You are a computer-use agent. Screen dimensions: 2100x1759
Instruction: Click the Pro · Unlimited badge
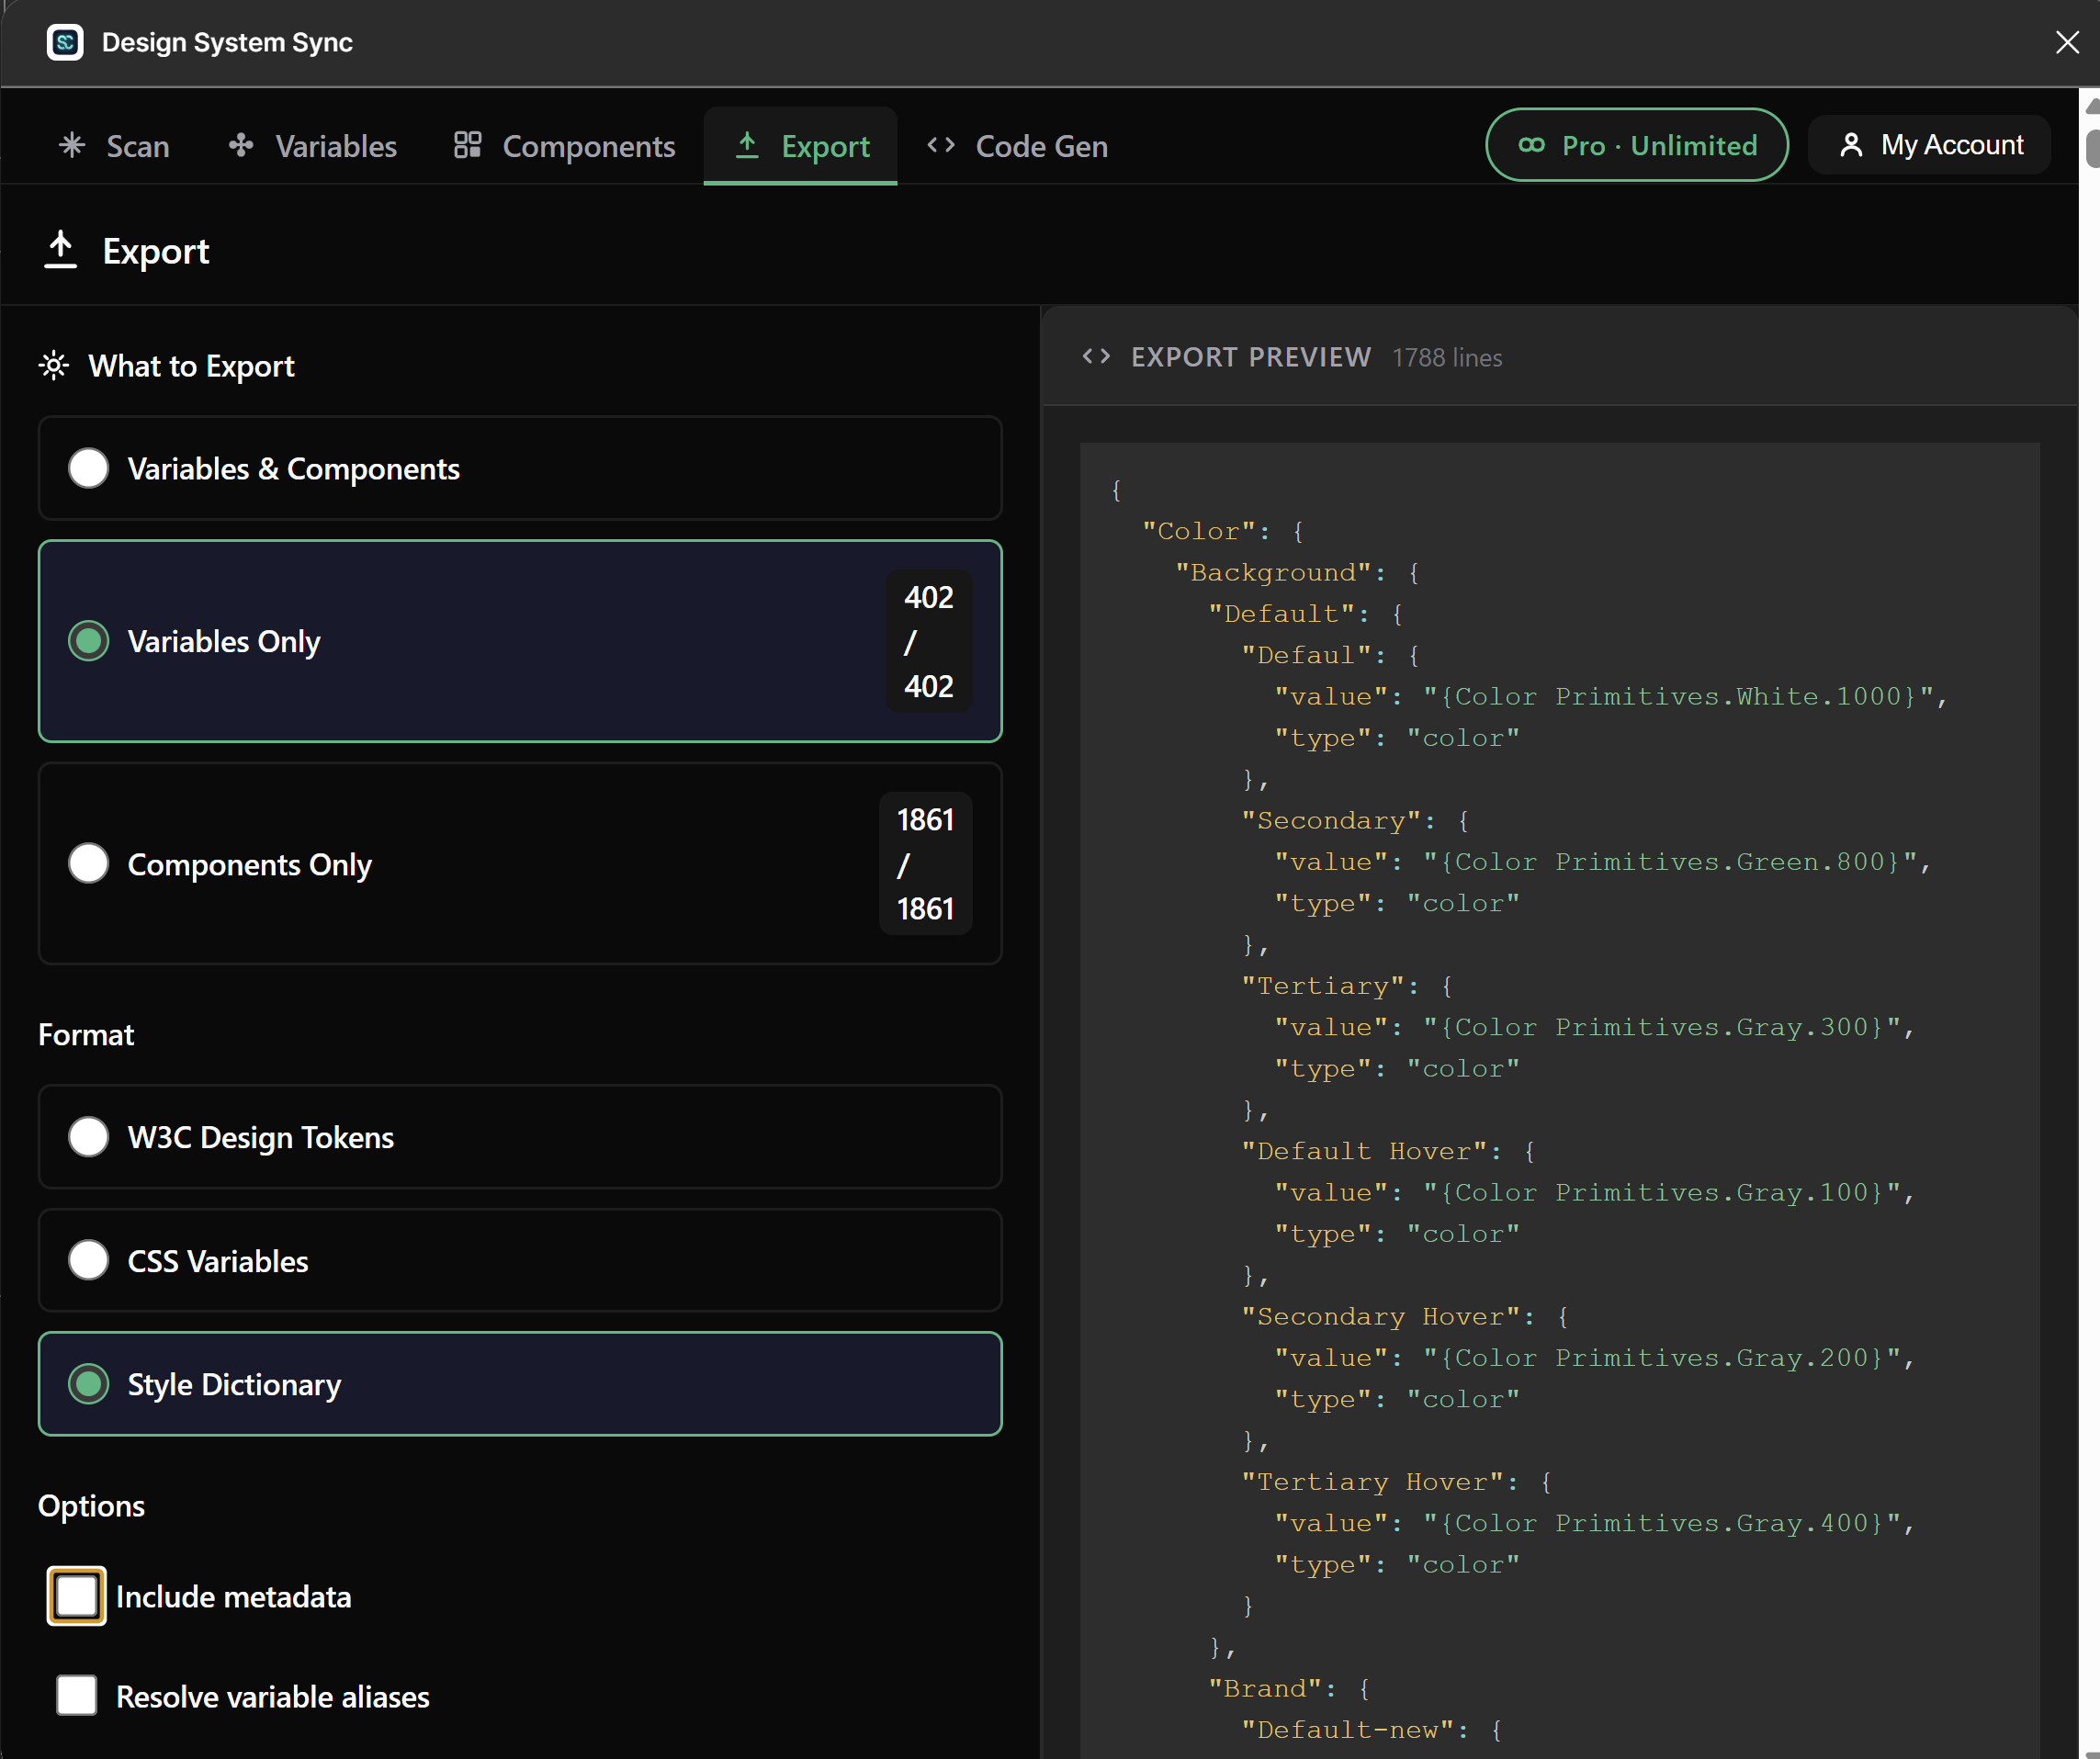tap(1636, 145)
